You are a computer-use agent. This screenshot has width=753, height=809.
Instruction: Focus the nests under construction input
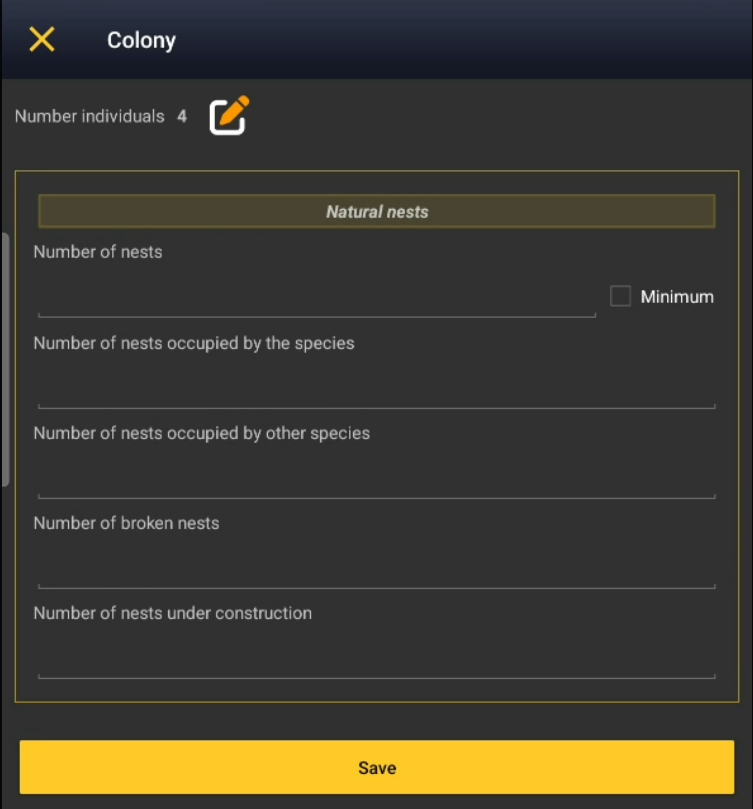click(376, 658)
